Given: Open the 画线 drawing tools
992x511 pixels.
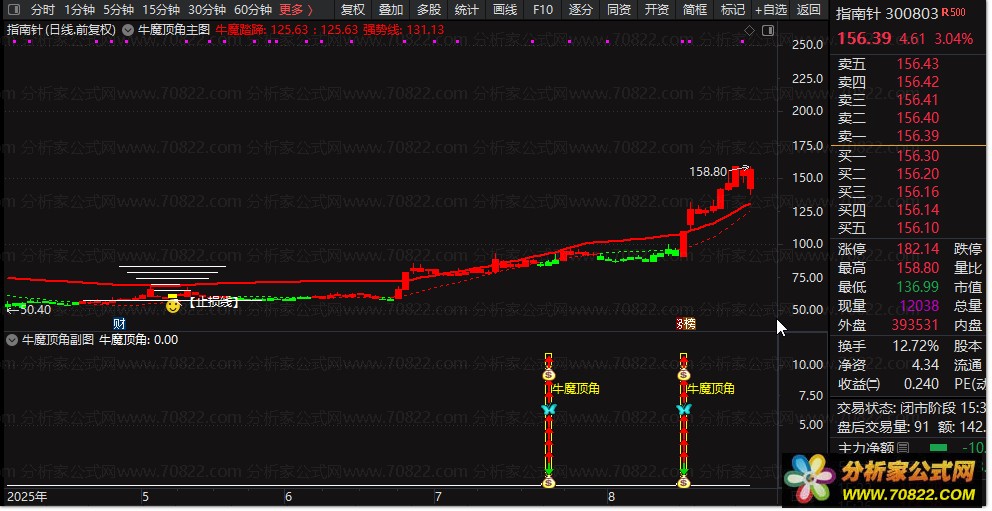Looking at the screenshot, I should [505, 9].
